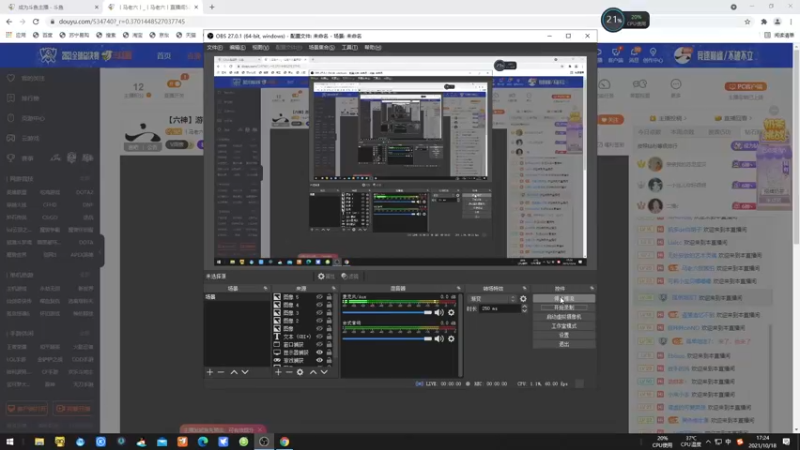Screen dimensions: 800x450
Task: Open the Windows Start menu
Action: click(x=9, y=442)
